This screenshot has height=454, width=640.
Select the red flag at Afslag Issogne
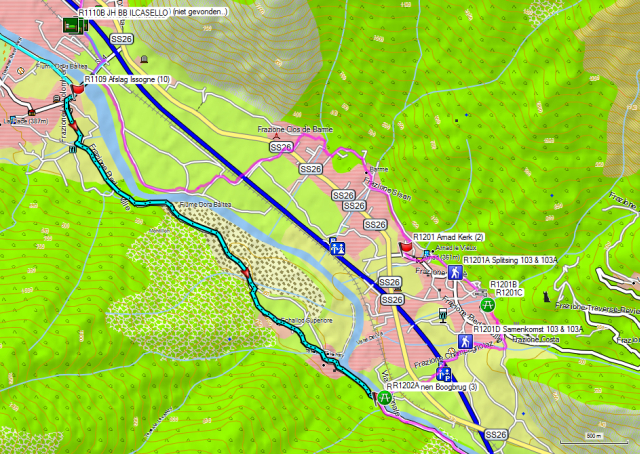coord(79,88)
